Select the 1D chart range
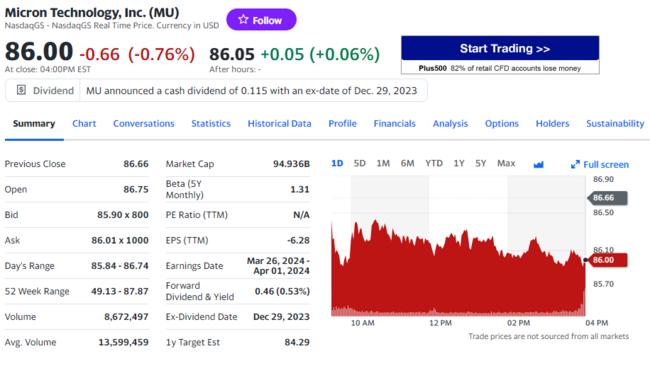650x373 pixels. 337,163
